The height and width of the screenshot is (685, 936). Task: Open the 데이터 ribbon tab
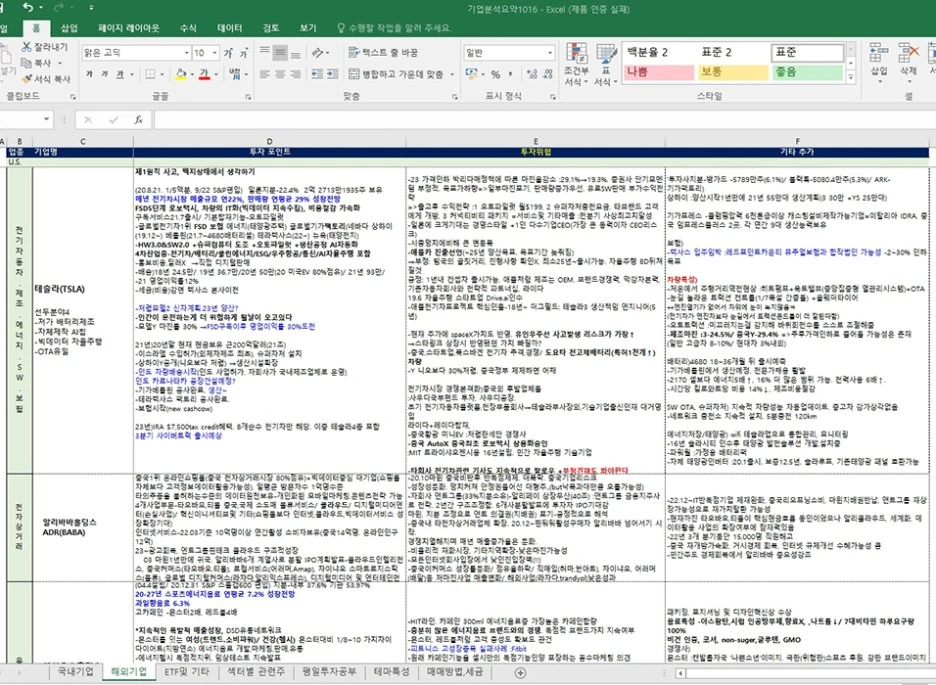230,28
